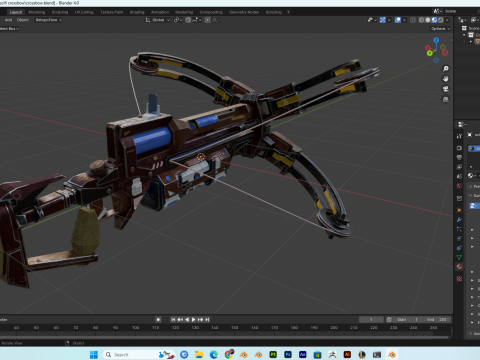This screenshot has width=480, height=360.
Task: Switch to the UV Editing workspace tab
Action: click(x=84, y=12)
